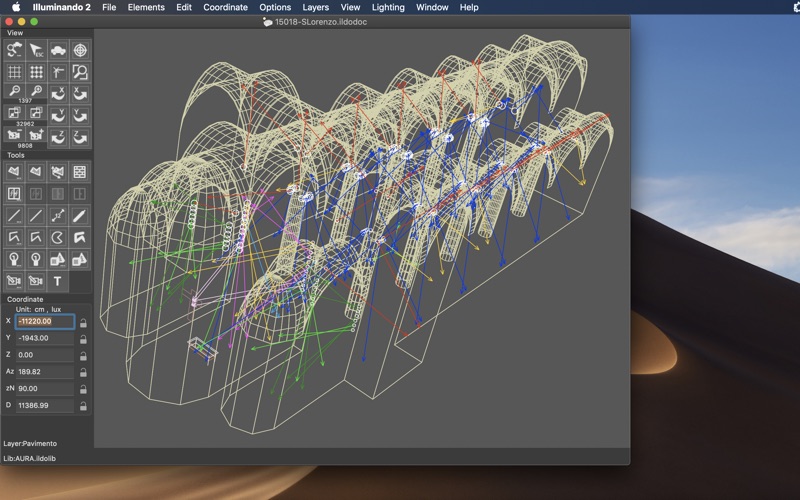The height and width of the screenshot is (500, 800).
Task: Toggle the D distance lock
Action: click(83, 407)
